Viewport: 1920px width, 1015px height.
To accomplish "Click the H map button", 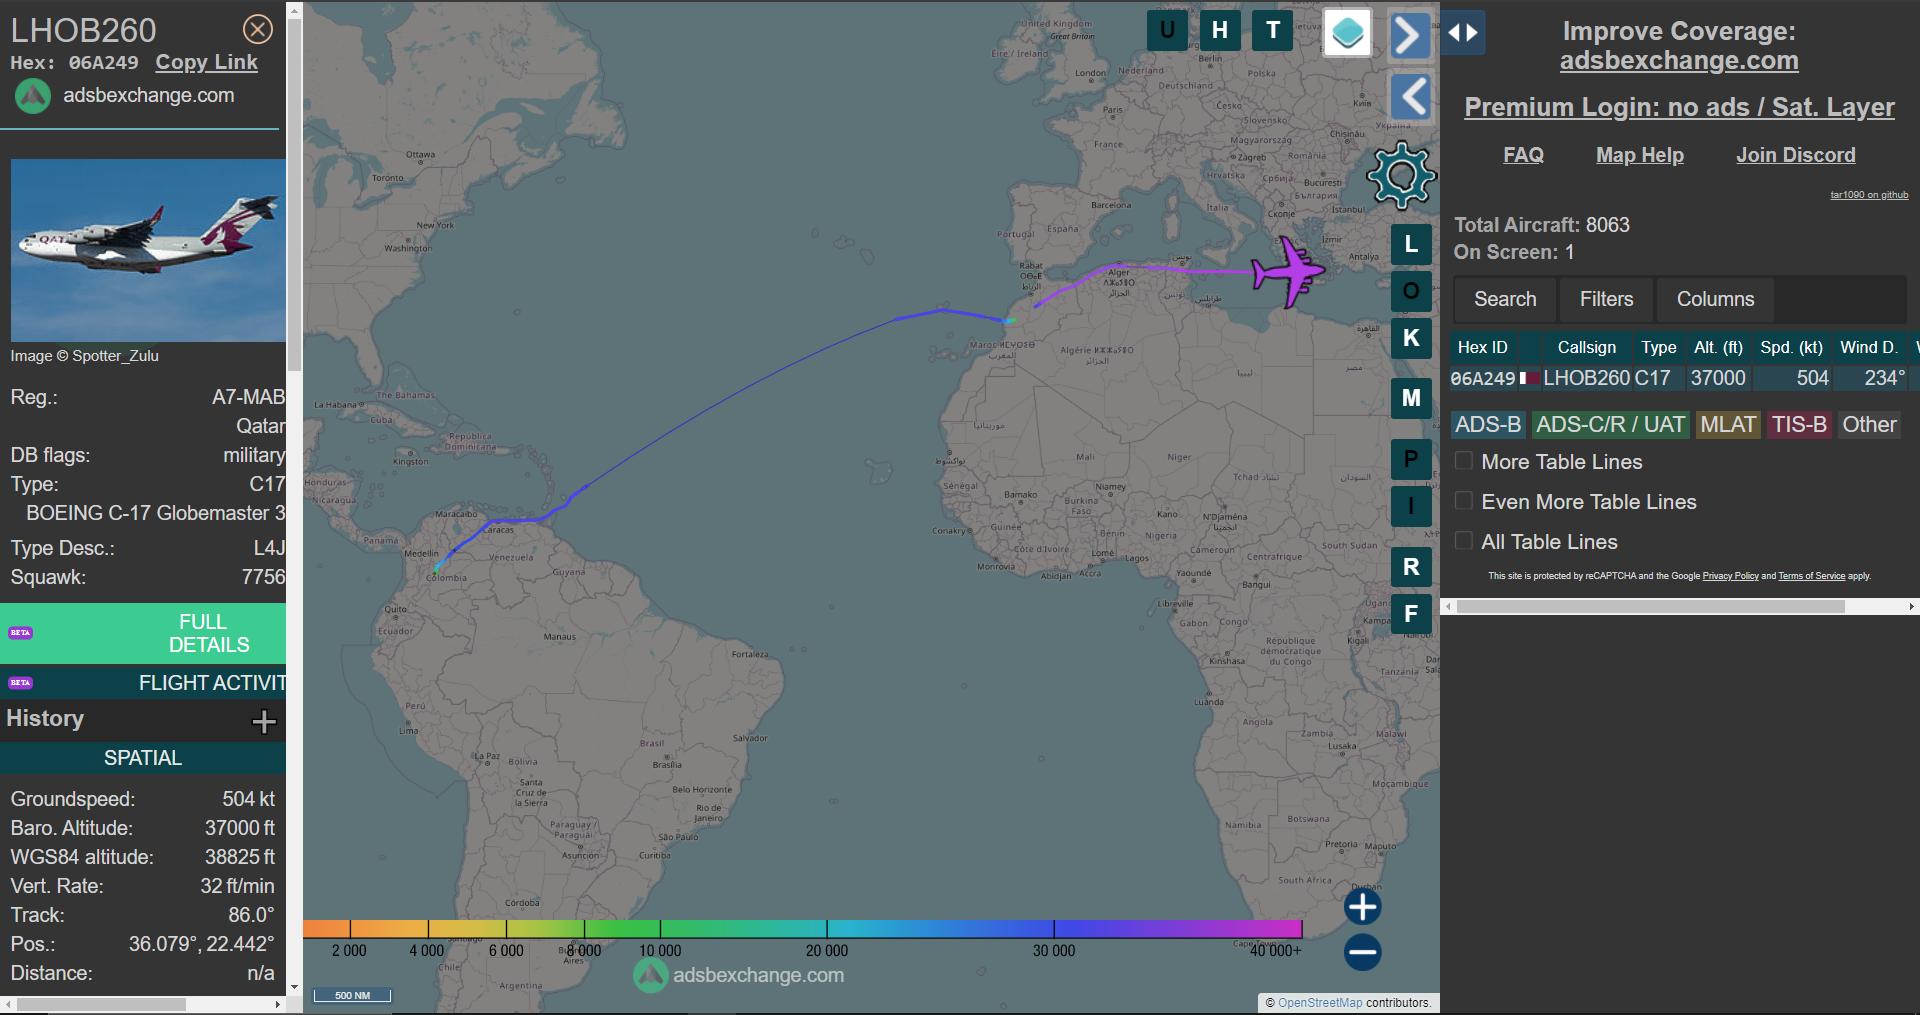I will tap(1220, 30).
